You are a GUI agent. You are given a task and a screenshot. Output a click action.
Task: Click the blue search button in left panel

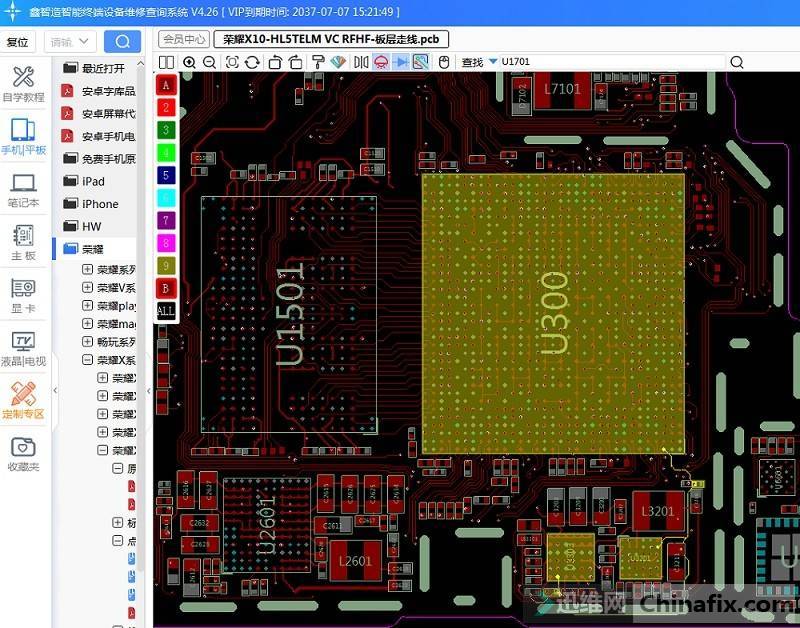pyautogui.click(x=122, y=41)
